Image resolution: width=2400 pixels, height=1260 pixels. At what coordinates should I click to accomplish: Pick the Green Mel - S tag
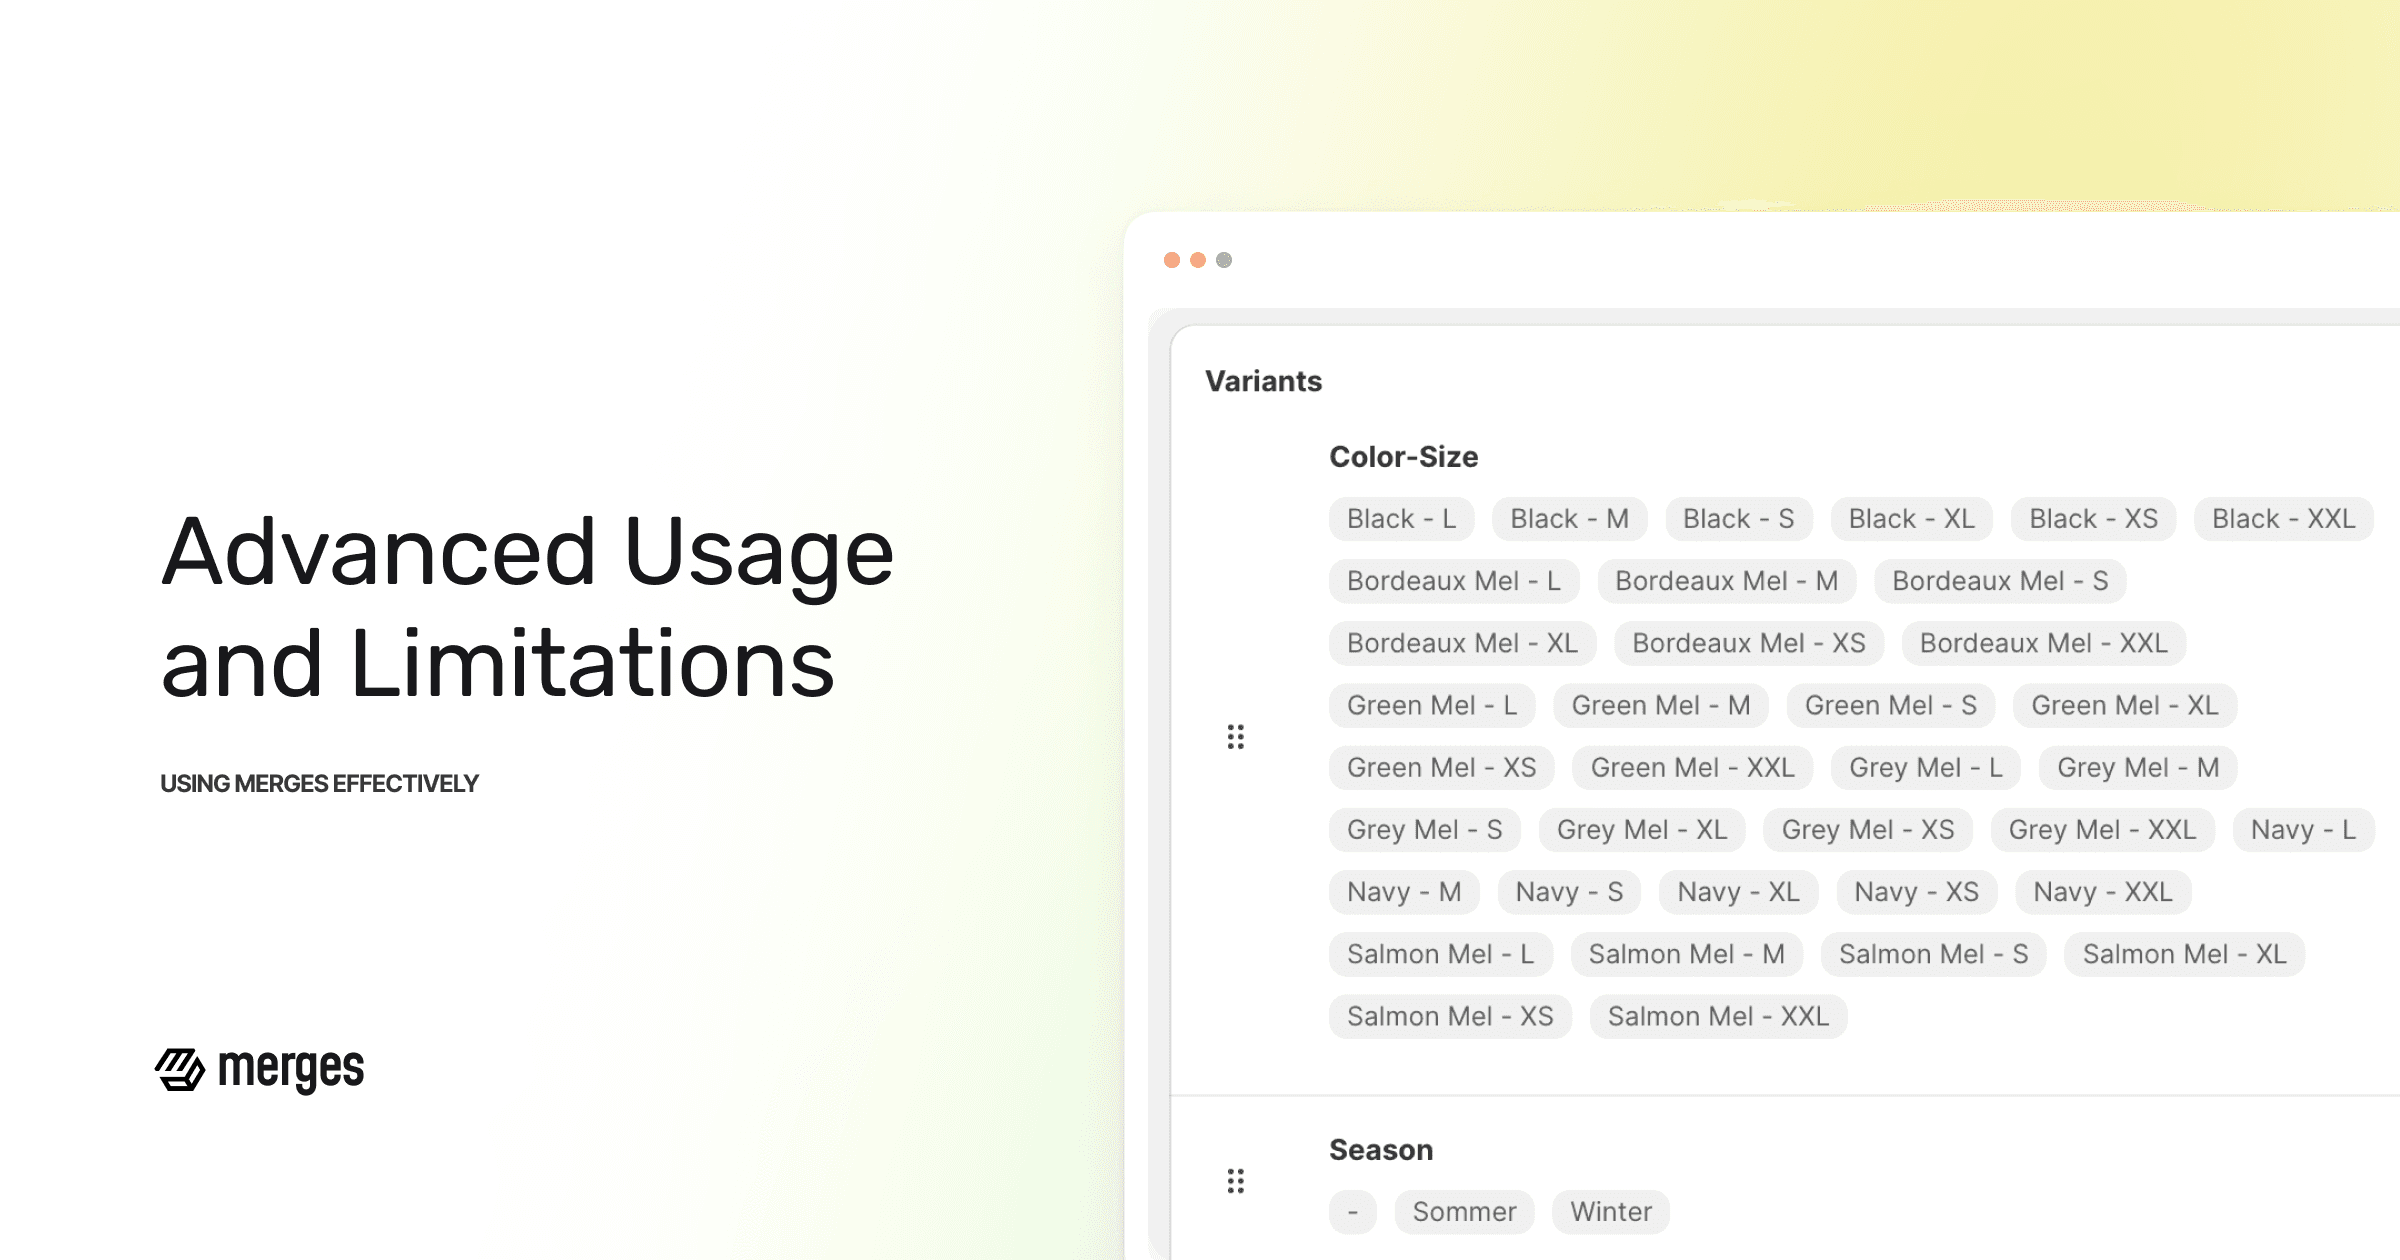[x=1891, y=705]
